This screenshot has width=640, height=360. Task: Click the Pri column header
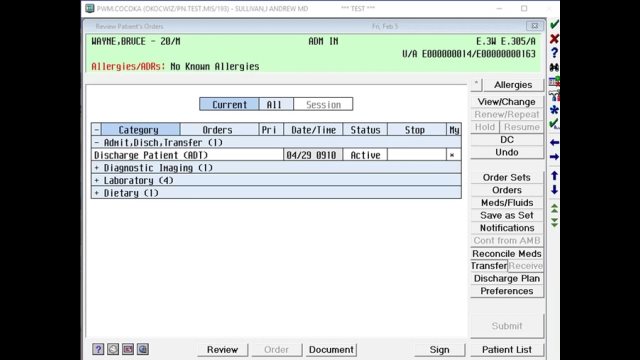click(x=271, y=130)
